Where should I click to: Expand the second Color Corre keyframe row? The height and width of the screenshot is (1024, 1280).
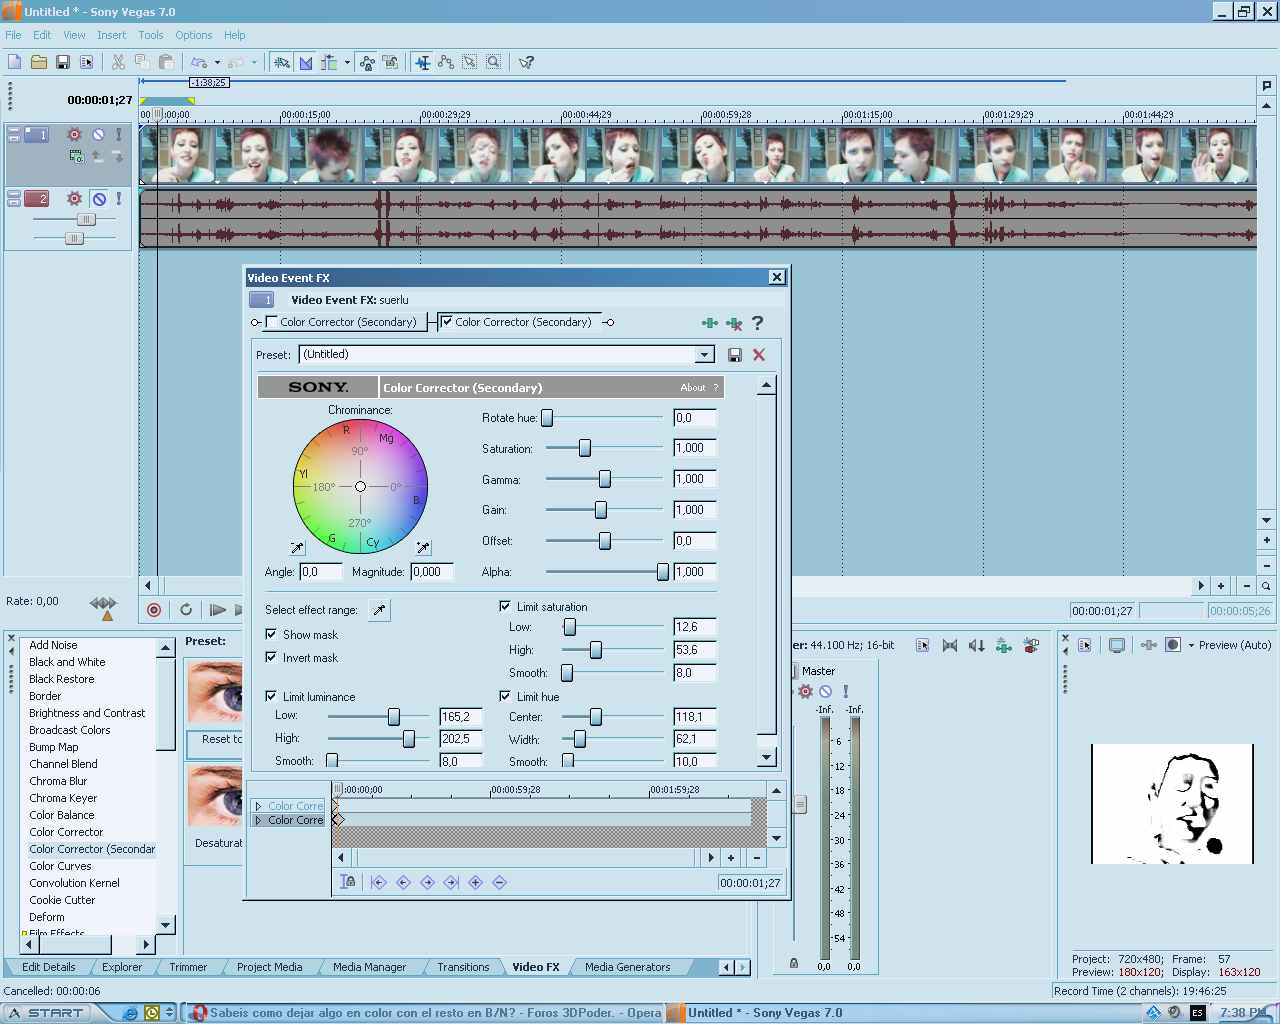point(258,820)
